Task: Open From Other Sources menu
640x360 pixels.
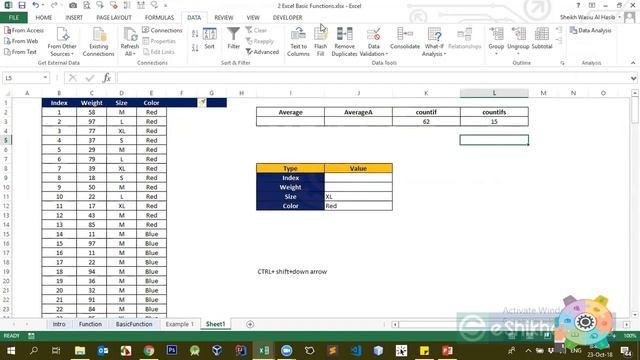Action: [62, 41]
